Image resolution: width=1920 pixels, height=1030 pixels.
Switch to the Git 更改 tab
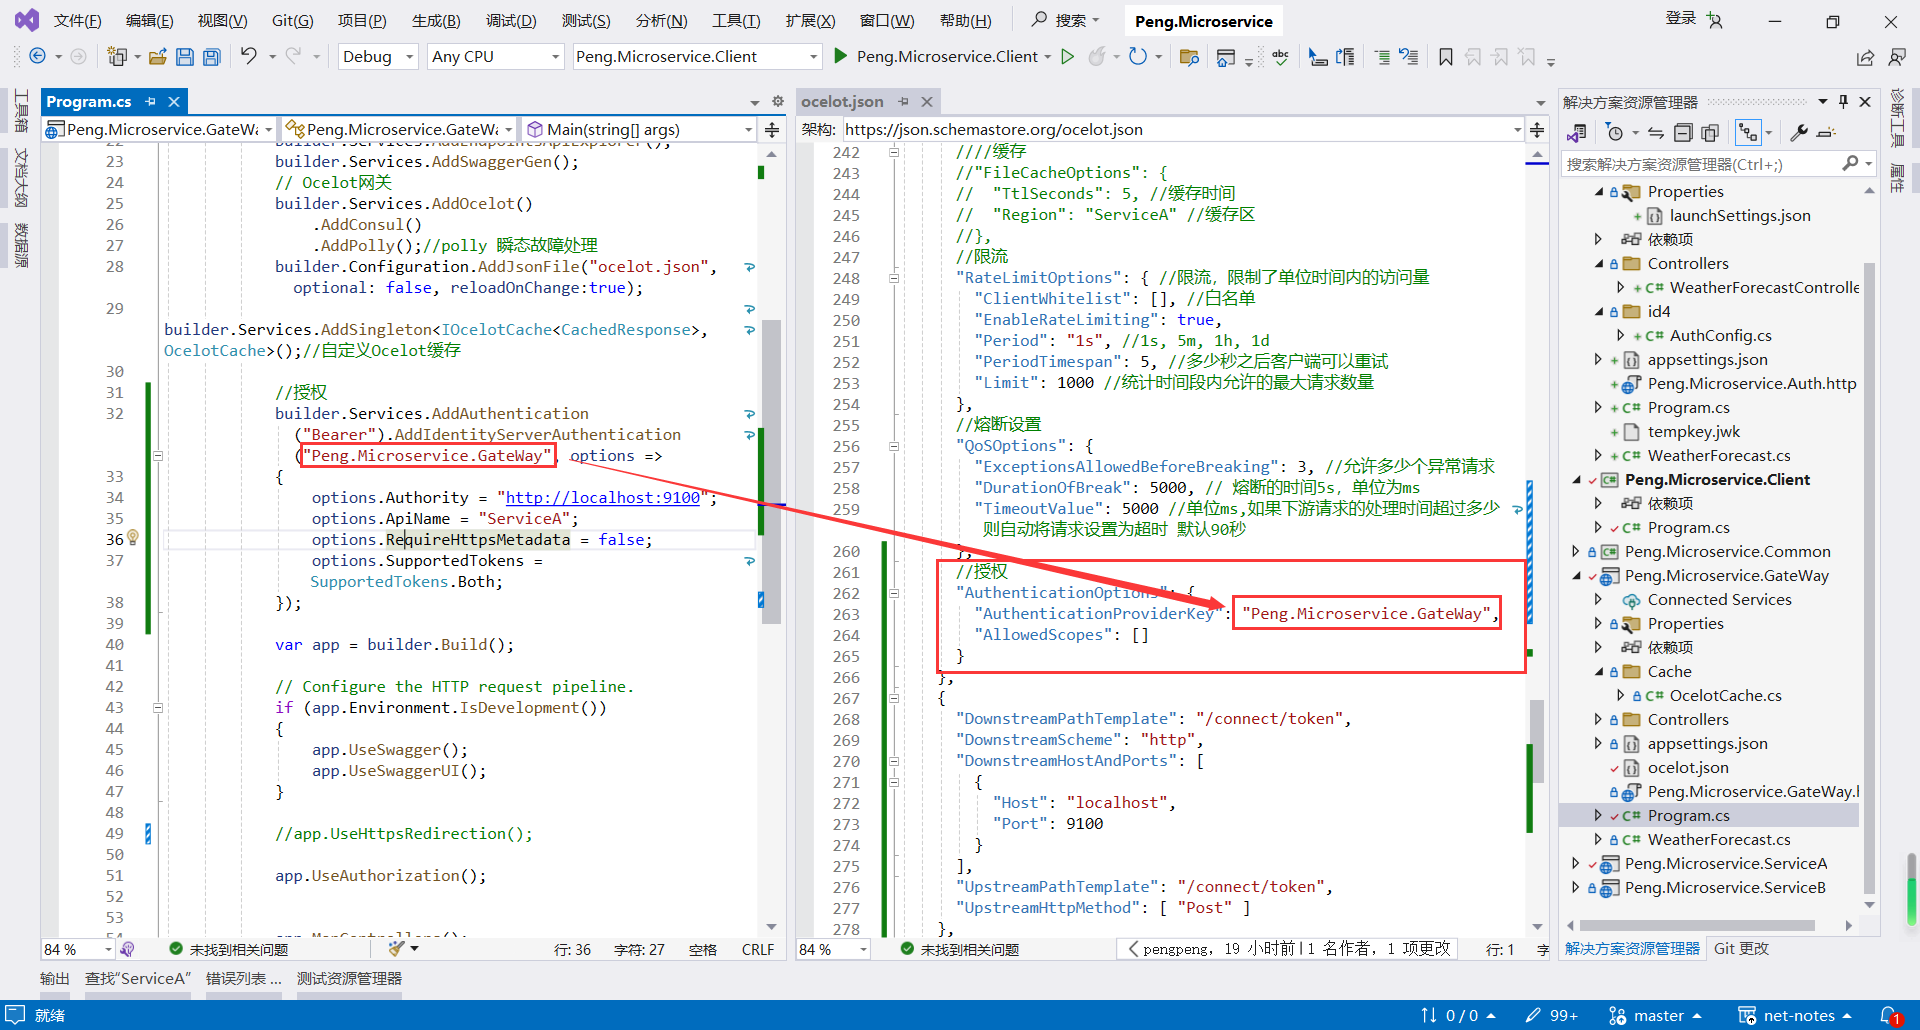1741,948
